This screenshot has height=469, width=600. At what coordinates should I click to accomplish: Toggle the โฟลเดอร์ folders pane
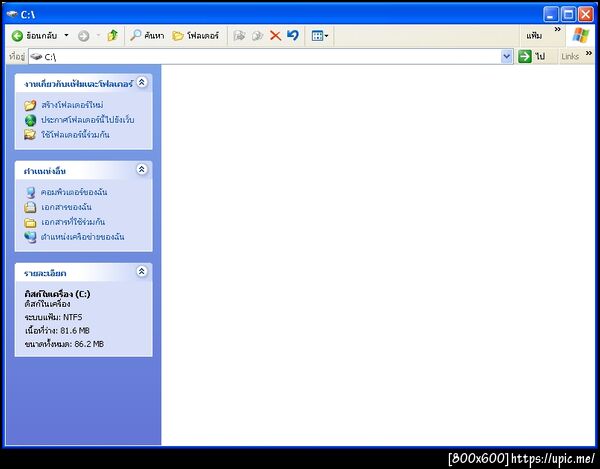click(196, 36)
